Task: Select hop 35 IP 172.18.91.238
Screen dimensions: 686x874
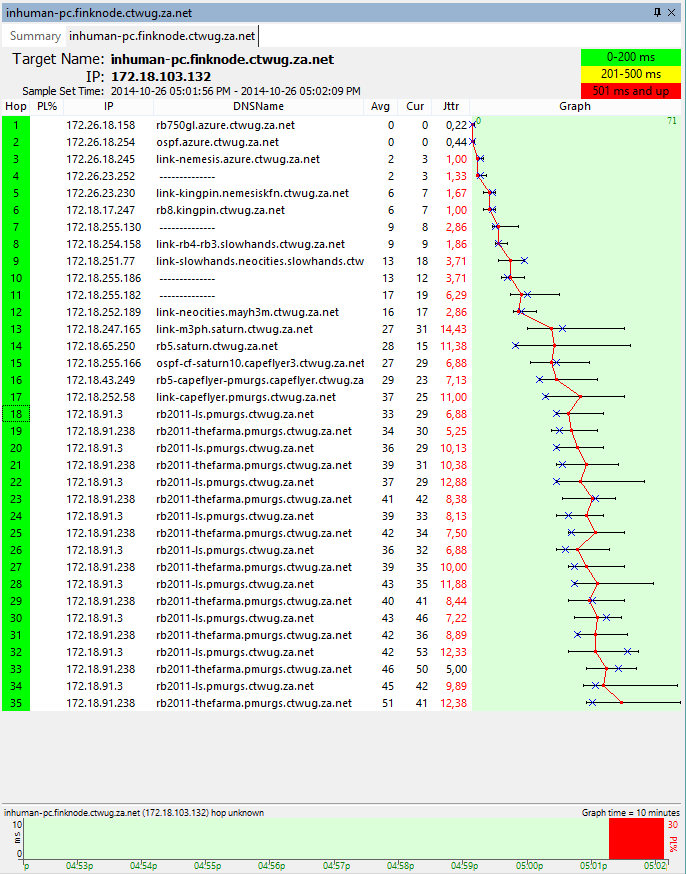Action: coord(100,703)
